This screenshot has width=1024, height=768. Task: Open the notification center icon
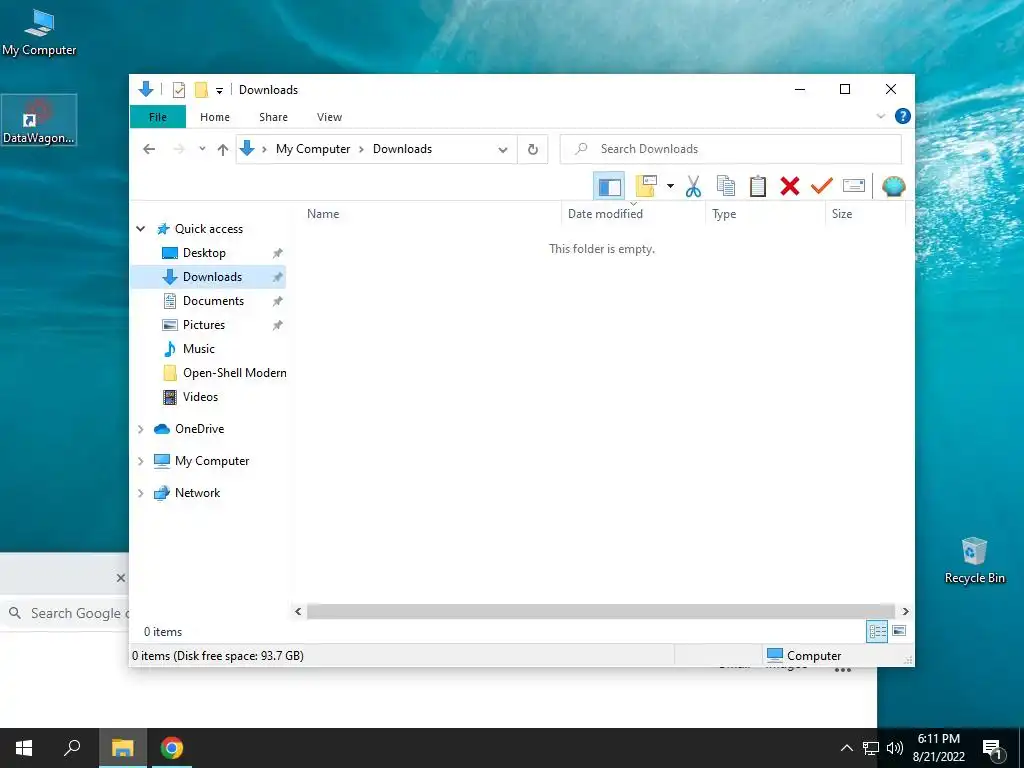tap(992, 749)
